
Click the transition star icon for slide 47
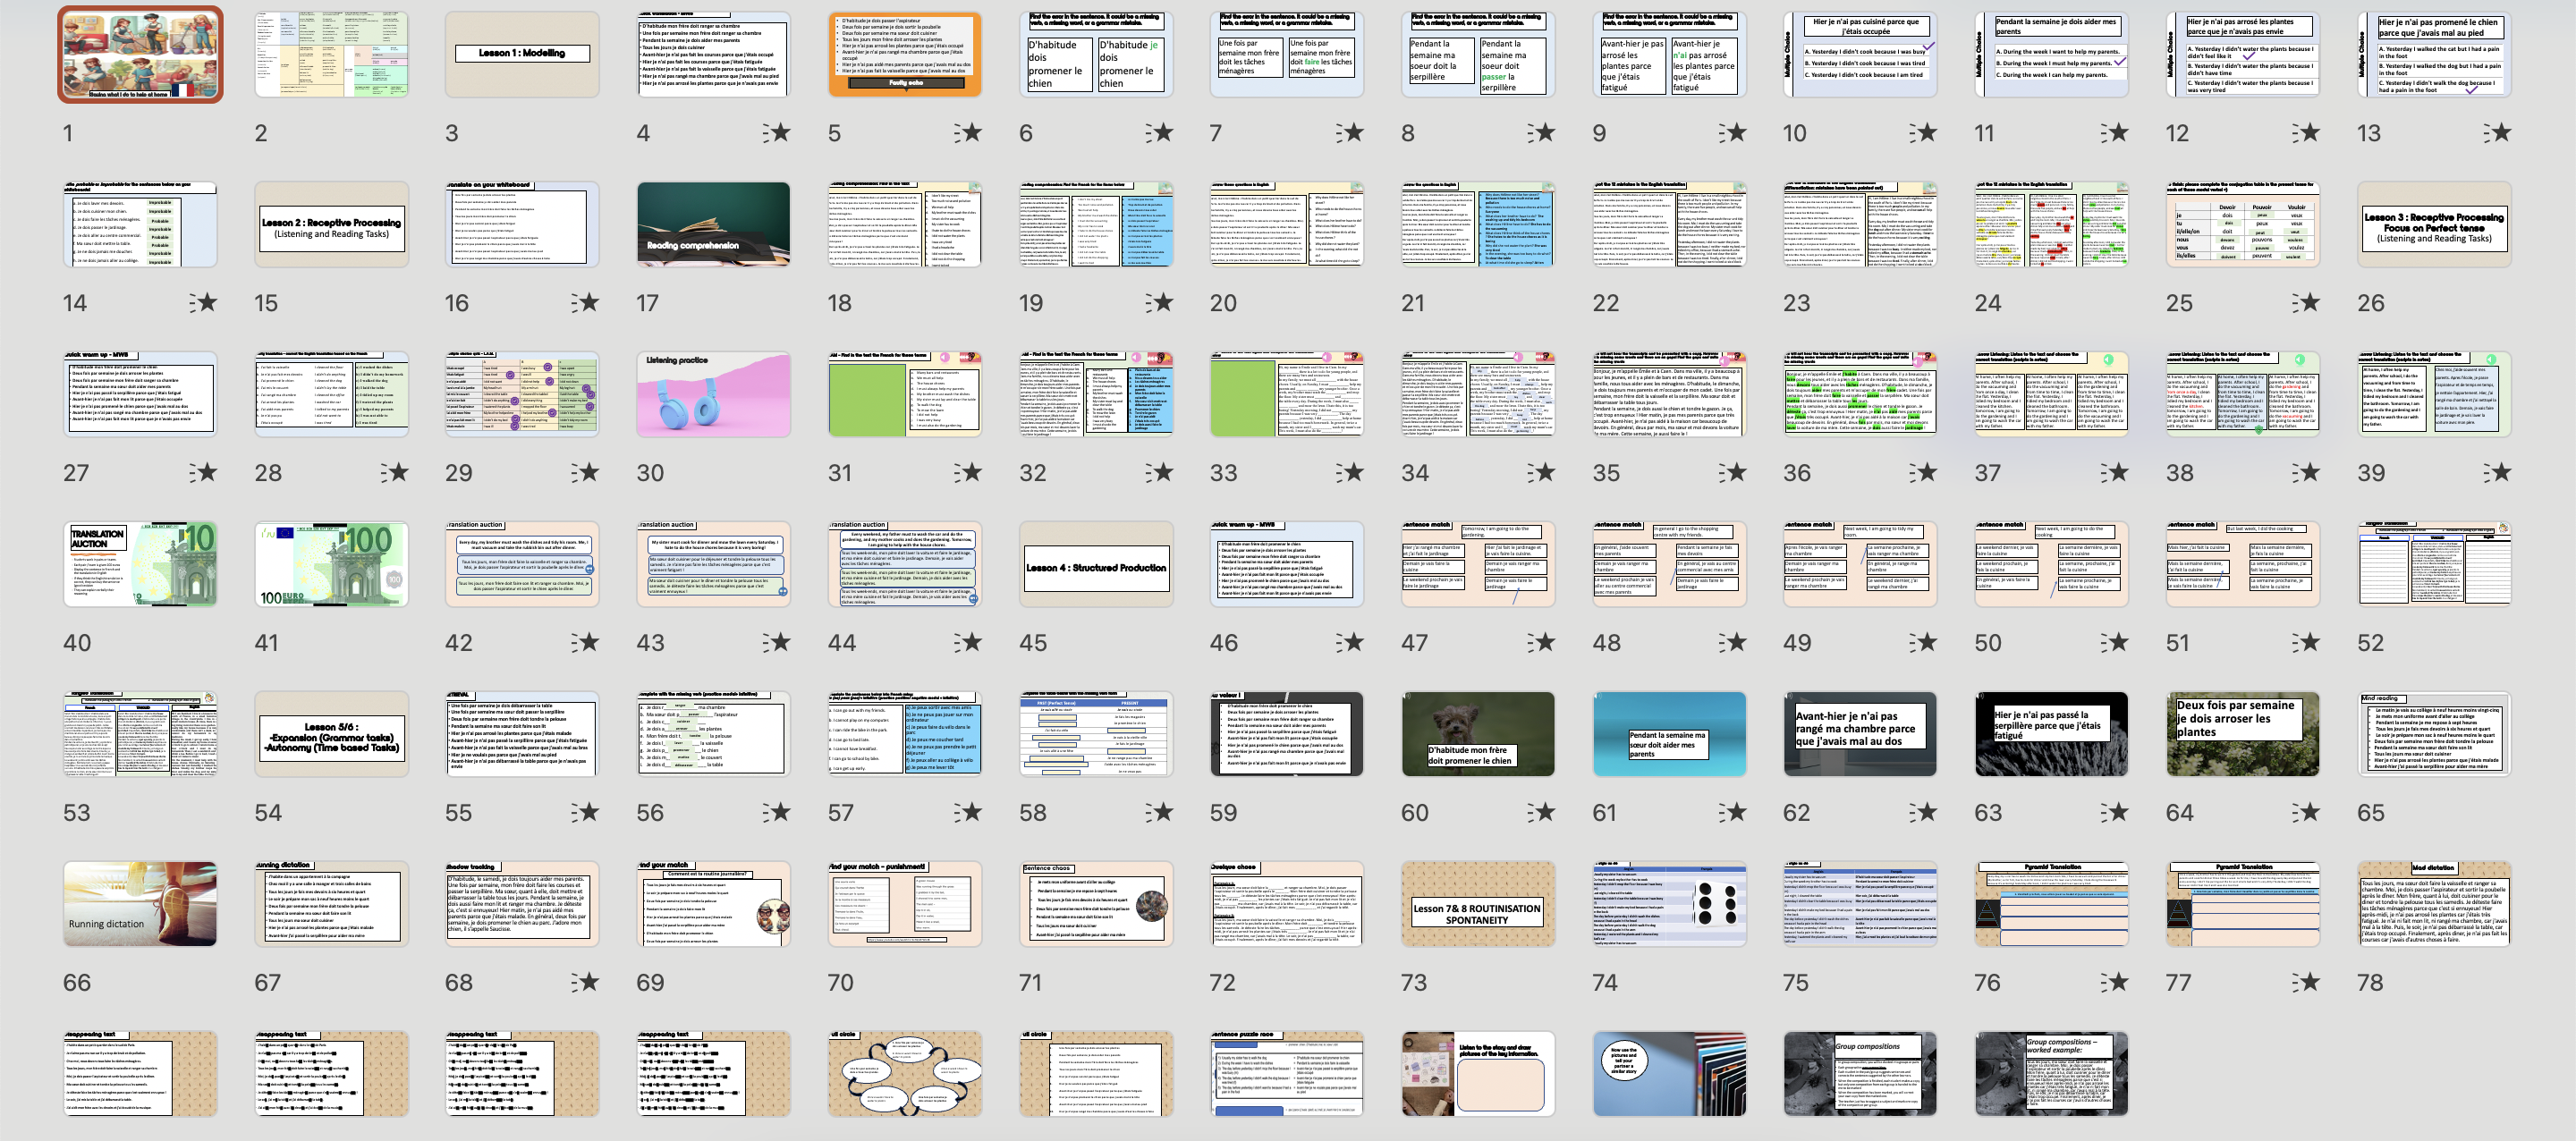pos(1541,643)
